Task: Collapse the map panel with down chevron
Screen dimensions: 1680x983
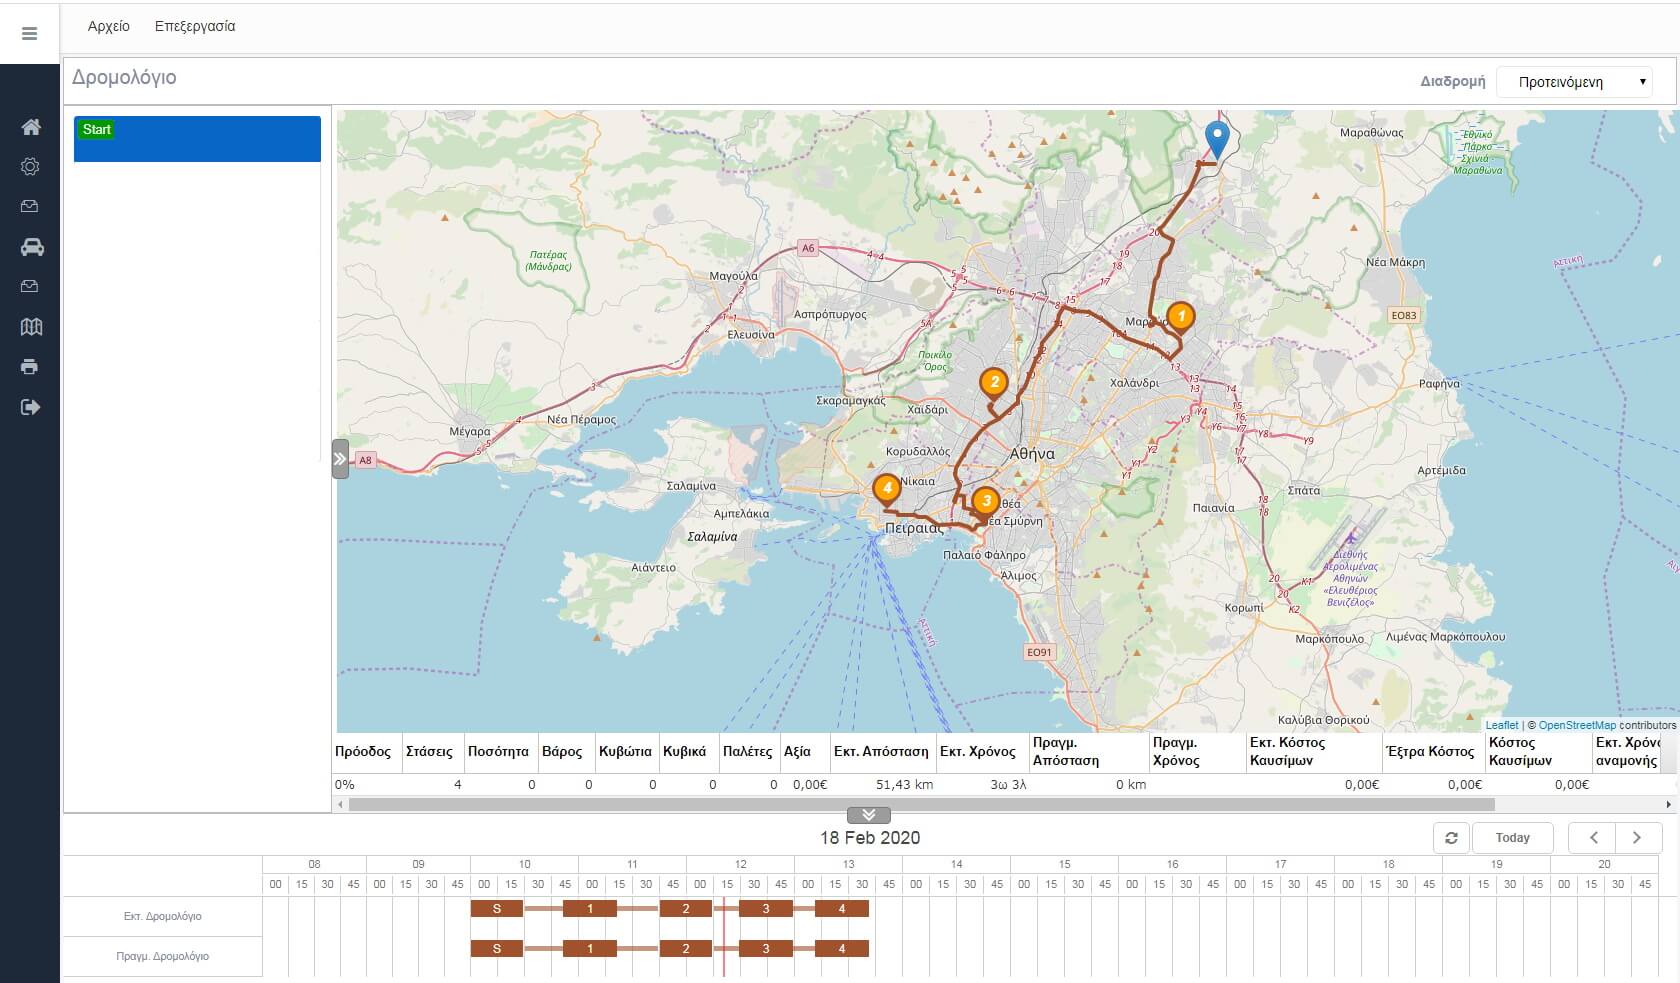Action: tap(868, 815)
